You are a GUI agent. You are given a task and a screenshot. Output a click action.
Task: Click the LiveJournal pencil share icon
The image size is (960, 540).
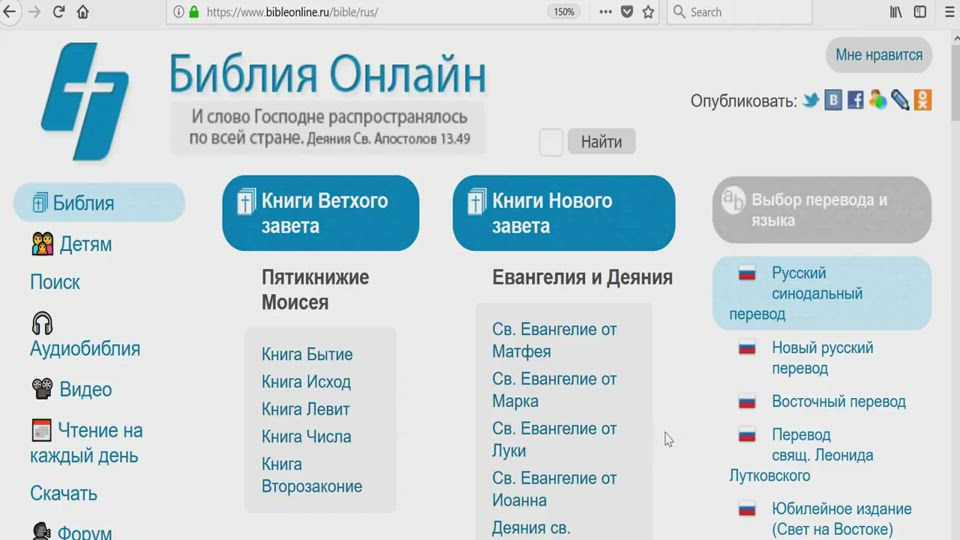click(x=900, y=100)
